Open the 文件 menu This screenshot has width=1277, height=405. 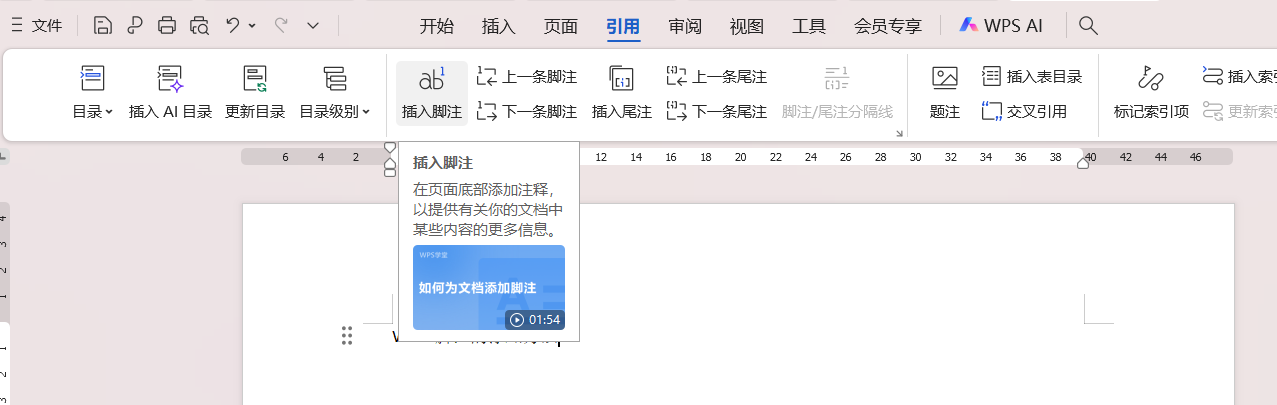37,26
